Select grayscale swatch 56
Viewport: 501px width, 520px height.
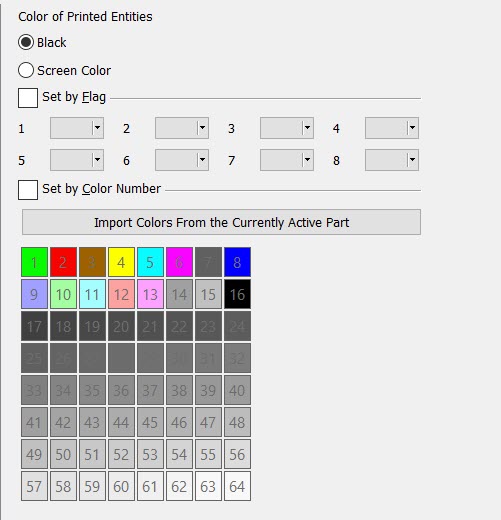(x=237, y=454)
